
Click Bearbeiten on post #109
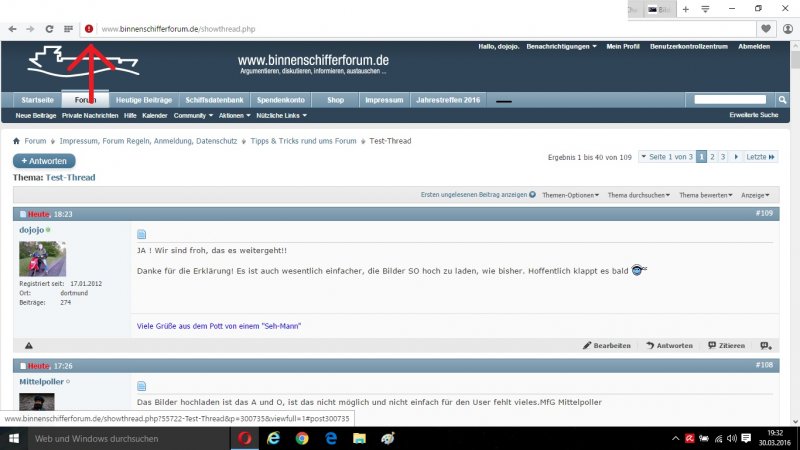tap(607, 345)
